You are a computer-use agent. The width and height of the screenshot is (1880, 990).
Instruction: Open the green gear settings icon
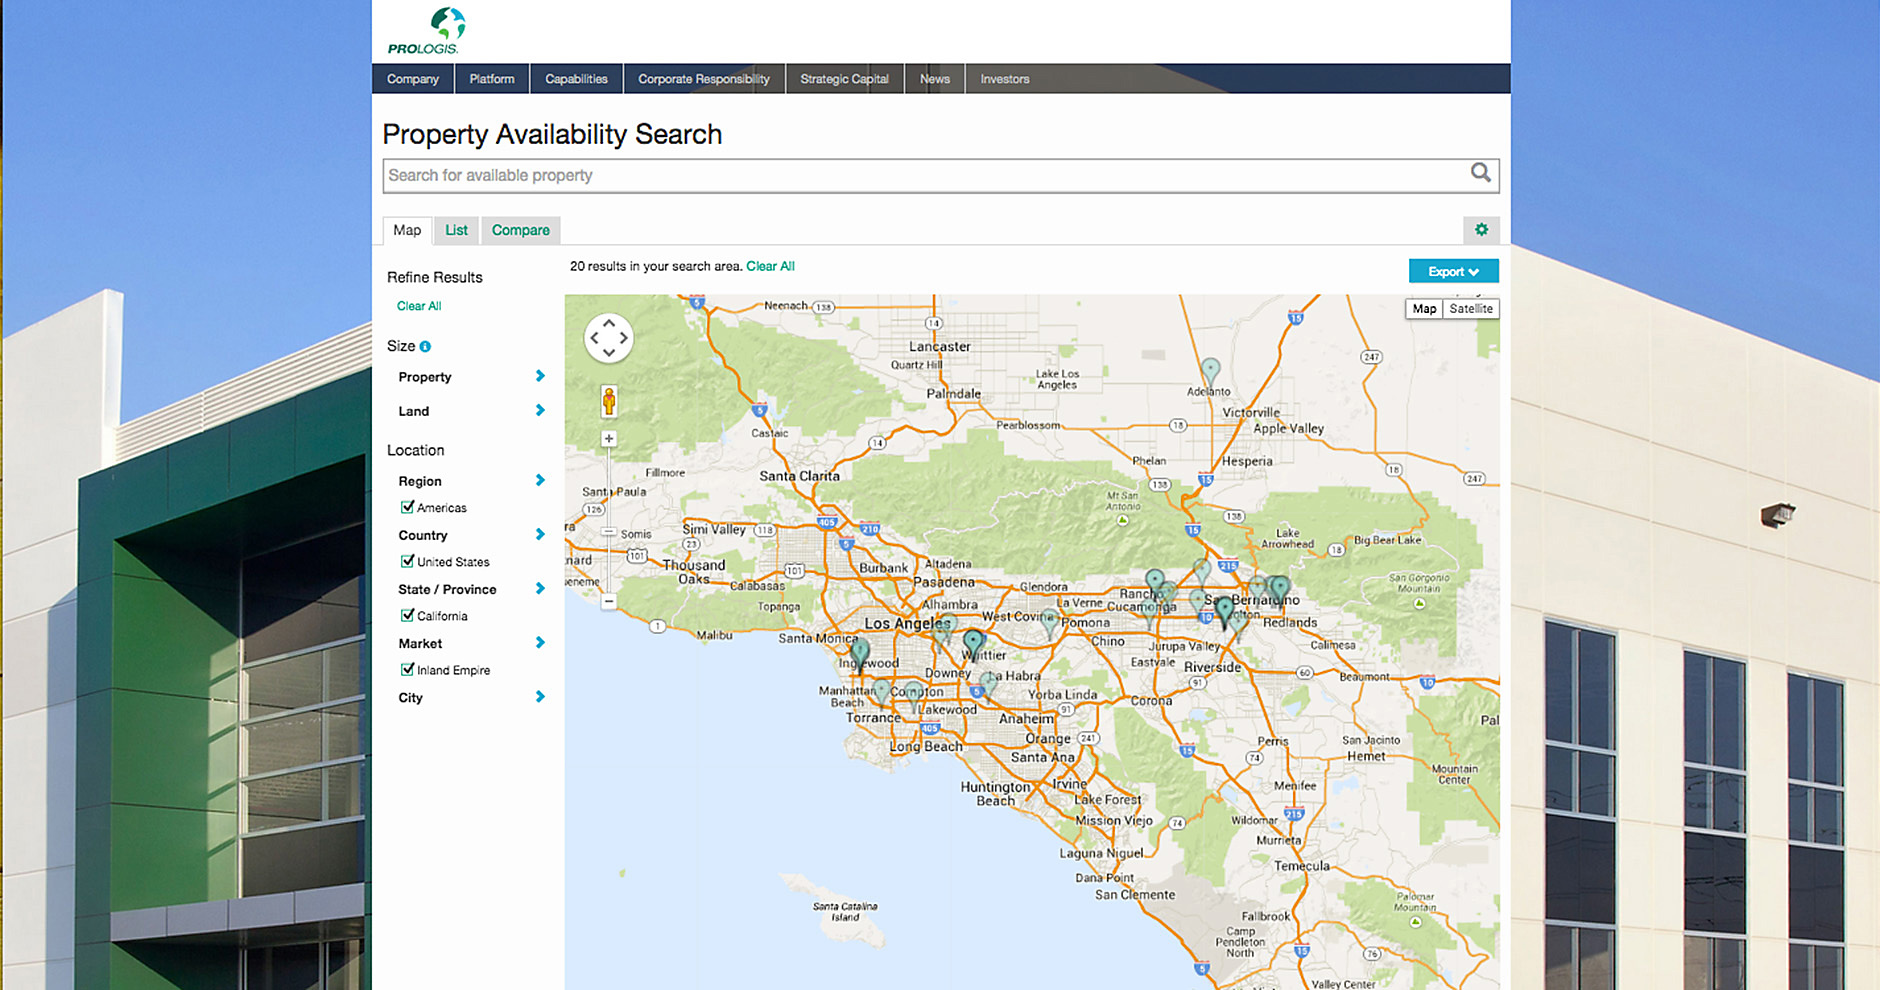(x=1481, y=230)
